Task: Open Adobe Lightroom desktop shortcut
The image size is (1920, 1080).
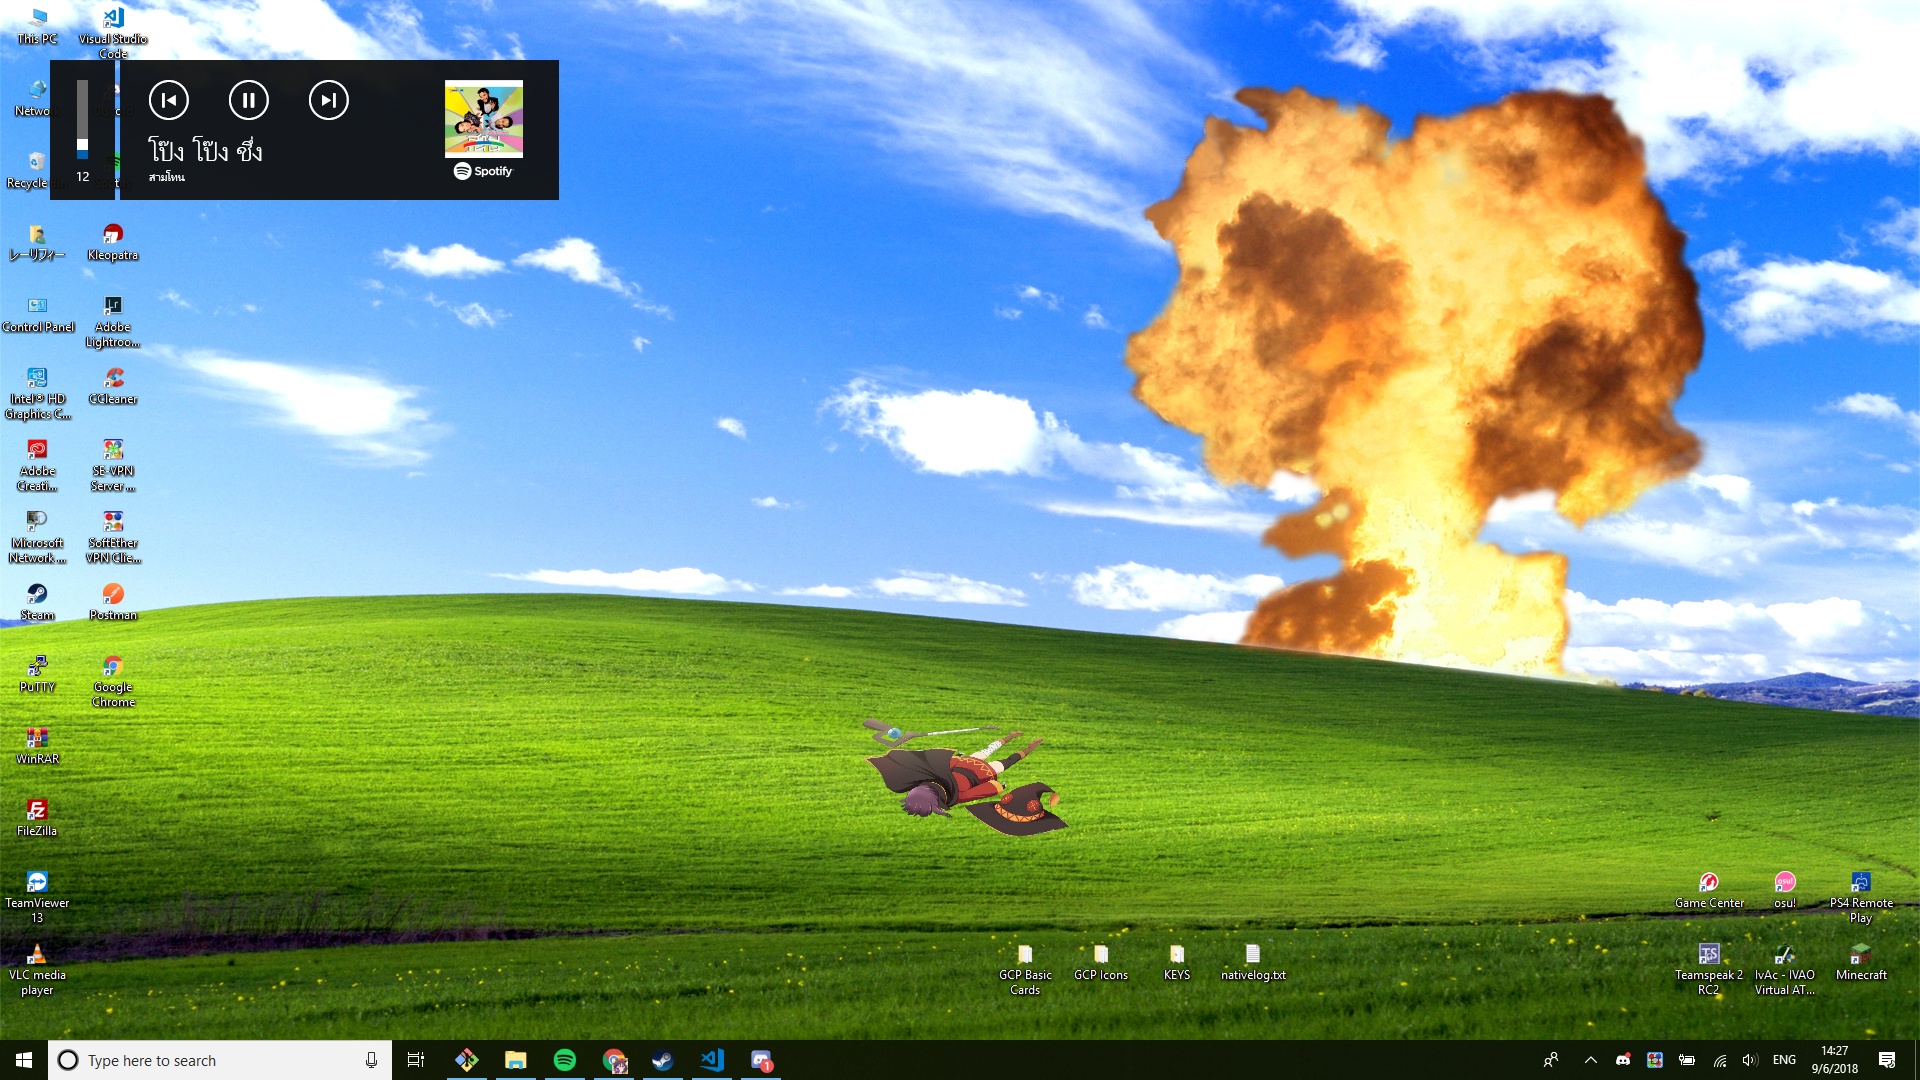Action: (113, 320)
